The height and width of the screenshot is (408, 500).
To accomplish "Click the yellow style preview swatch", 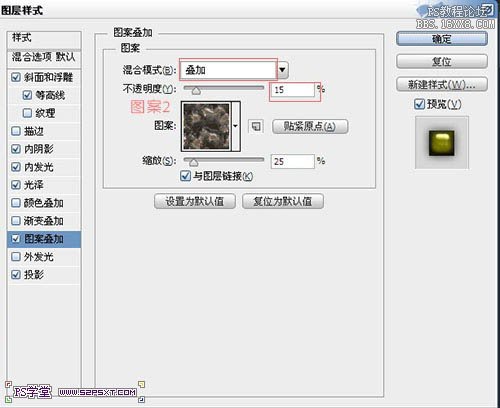I will 441,143.
